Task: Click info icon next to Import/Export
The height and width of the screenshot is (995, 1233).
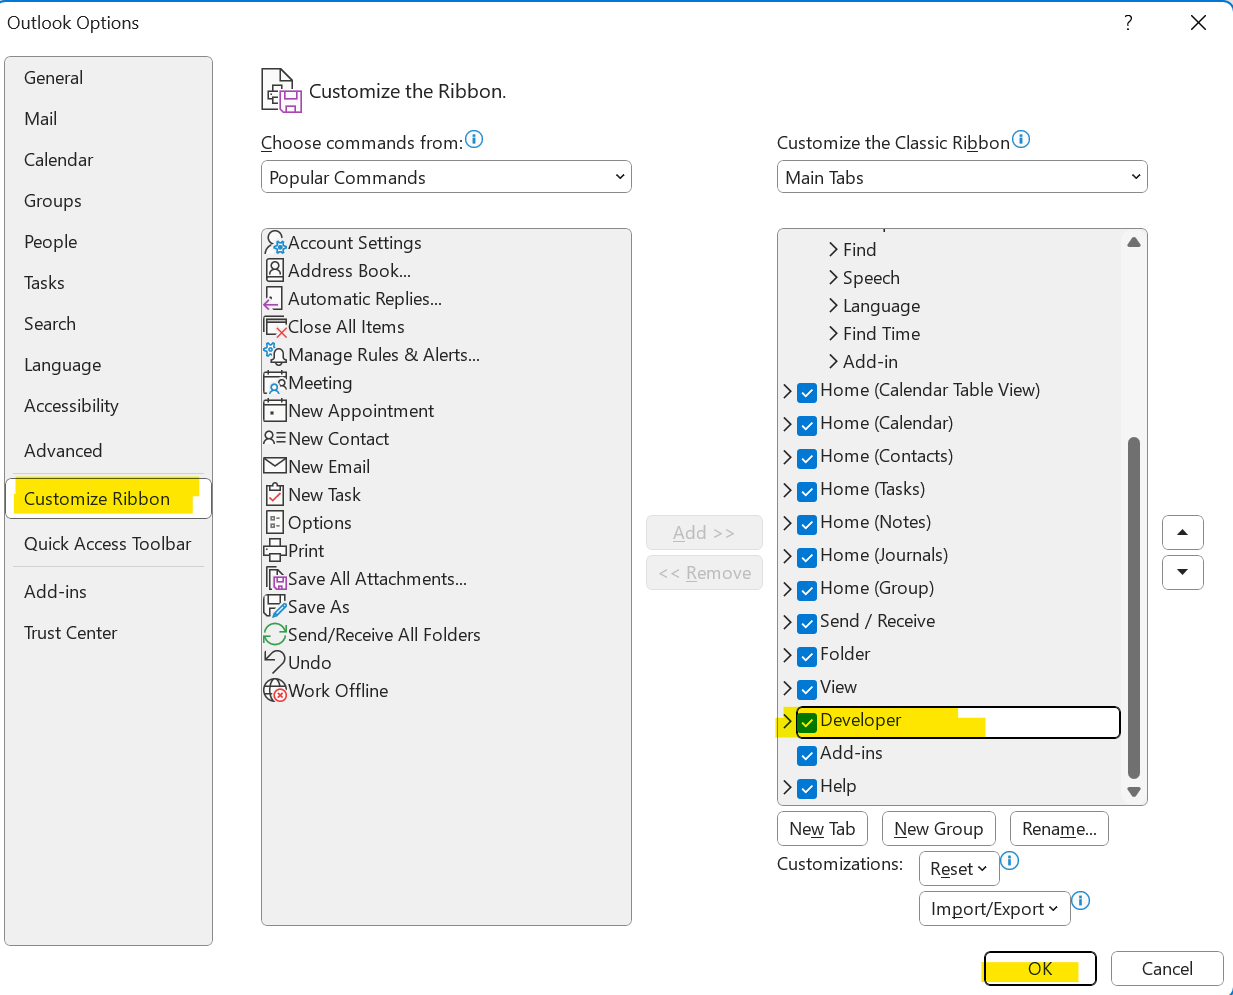Action: pyautogui.click(x=1081, y=901)
